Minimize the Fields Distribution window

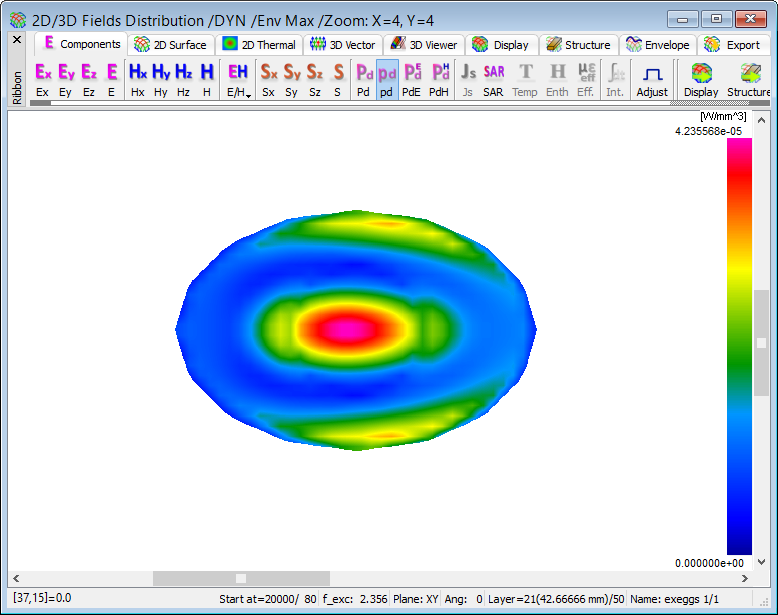(683, 19)
